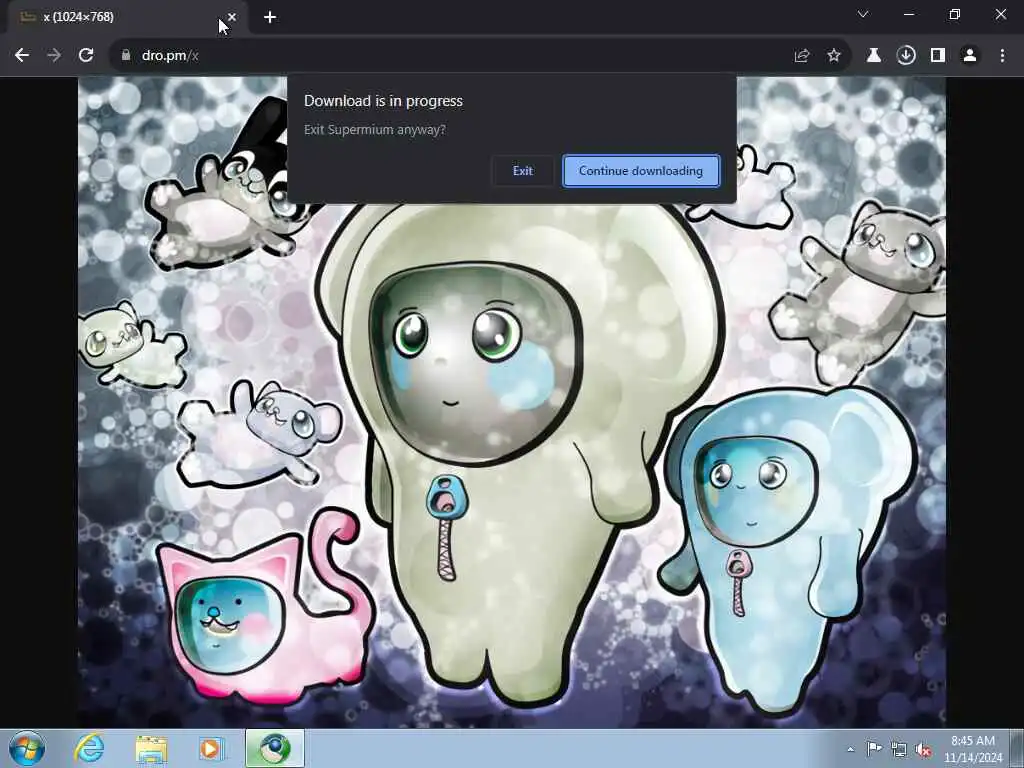Screen dimensions: 1024x768
Task: Click the muted volume tray icon
Action: pyautogui.click(x=923, y=750)
